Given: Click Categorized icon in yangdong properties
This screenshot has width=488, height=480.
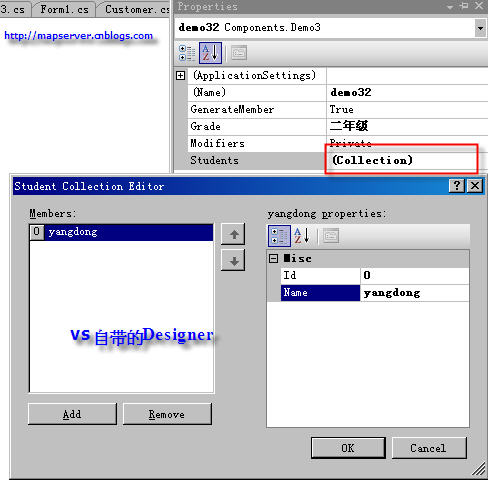Looking at the screenshot, I should coord(279,236).
